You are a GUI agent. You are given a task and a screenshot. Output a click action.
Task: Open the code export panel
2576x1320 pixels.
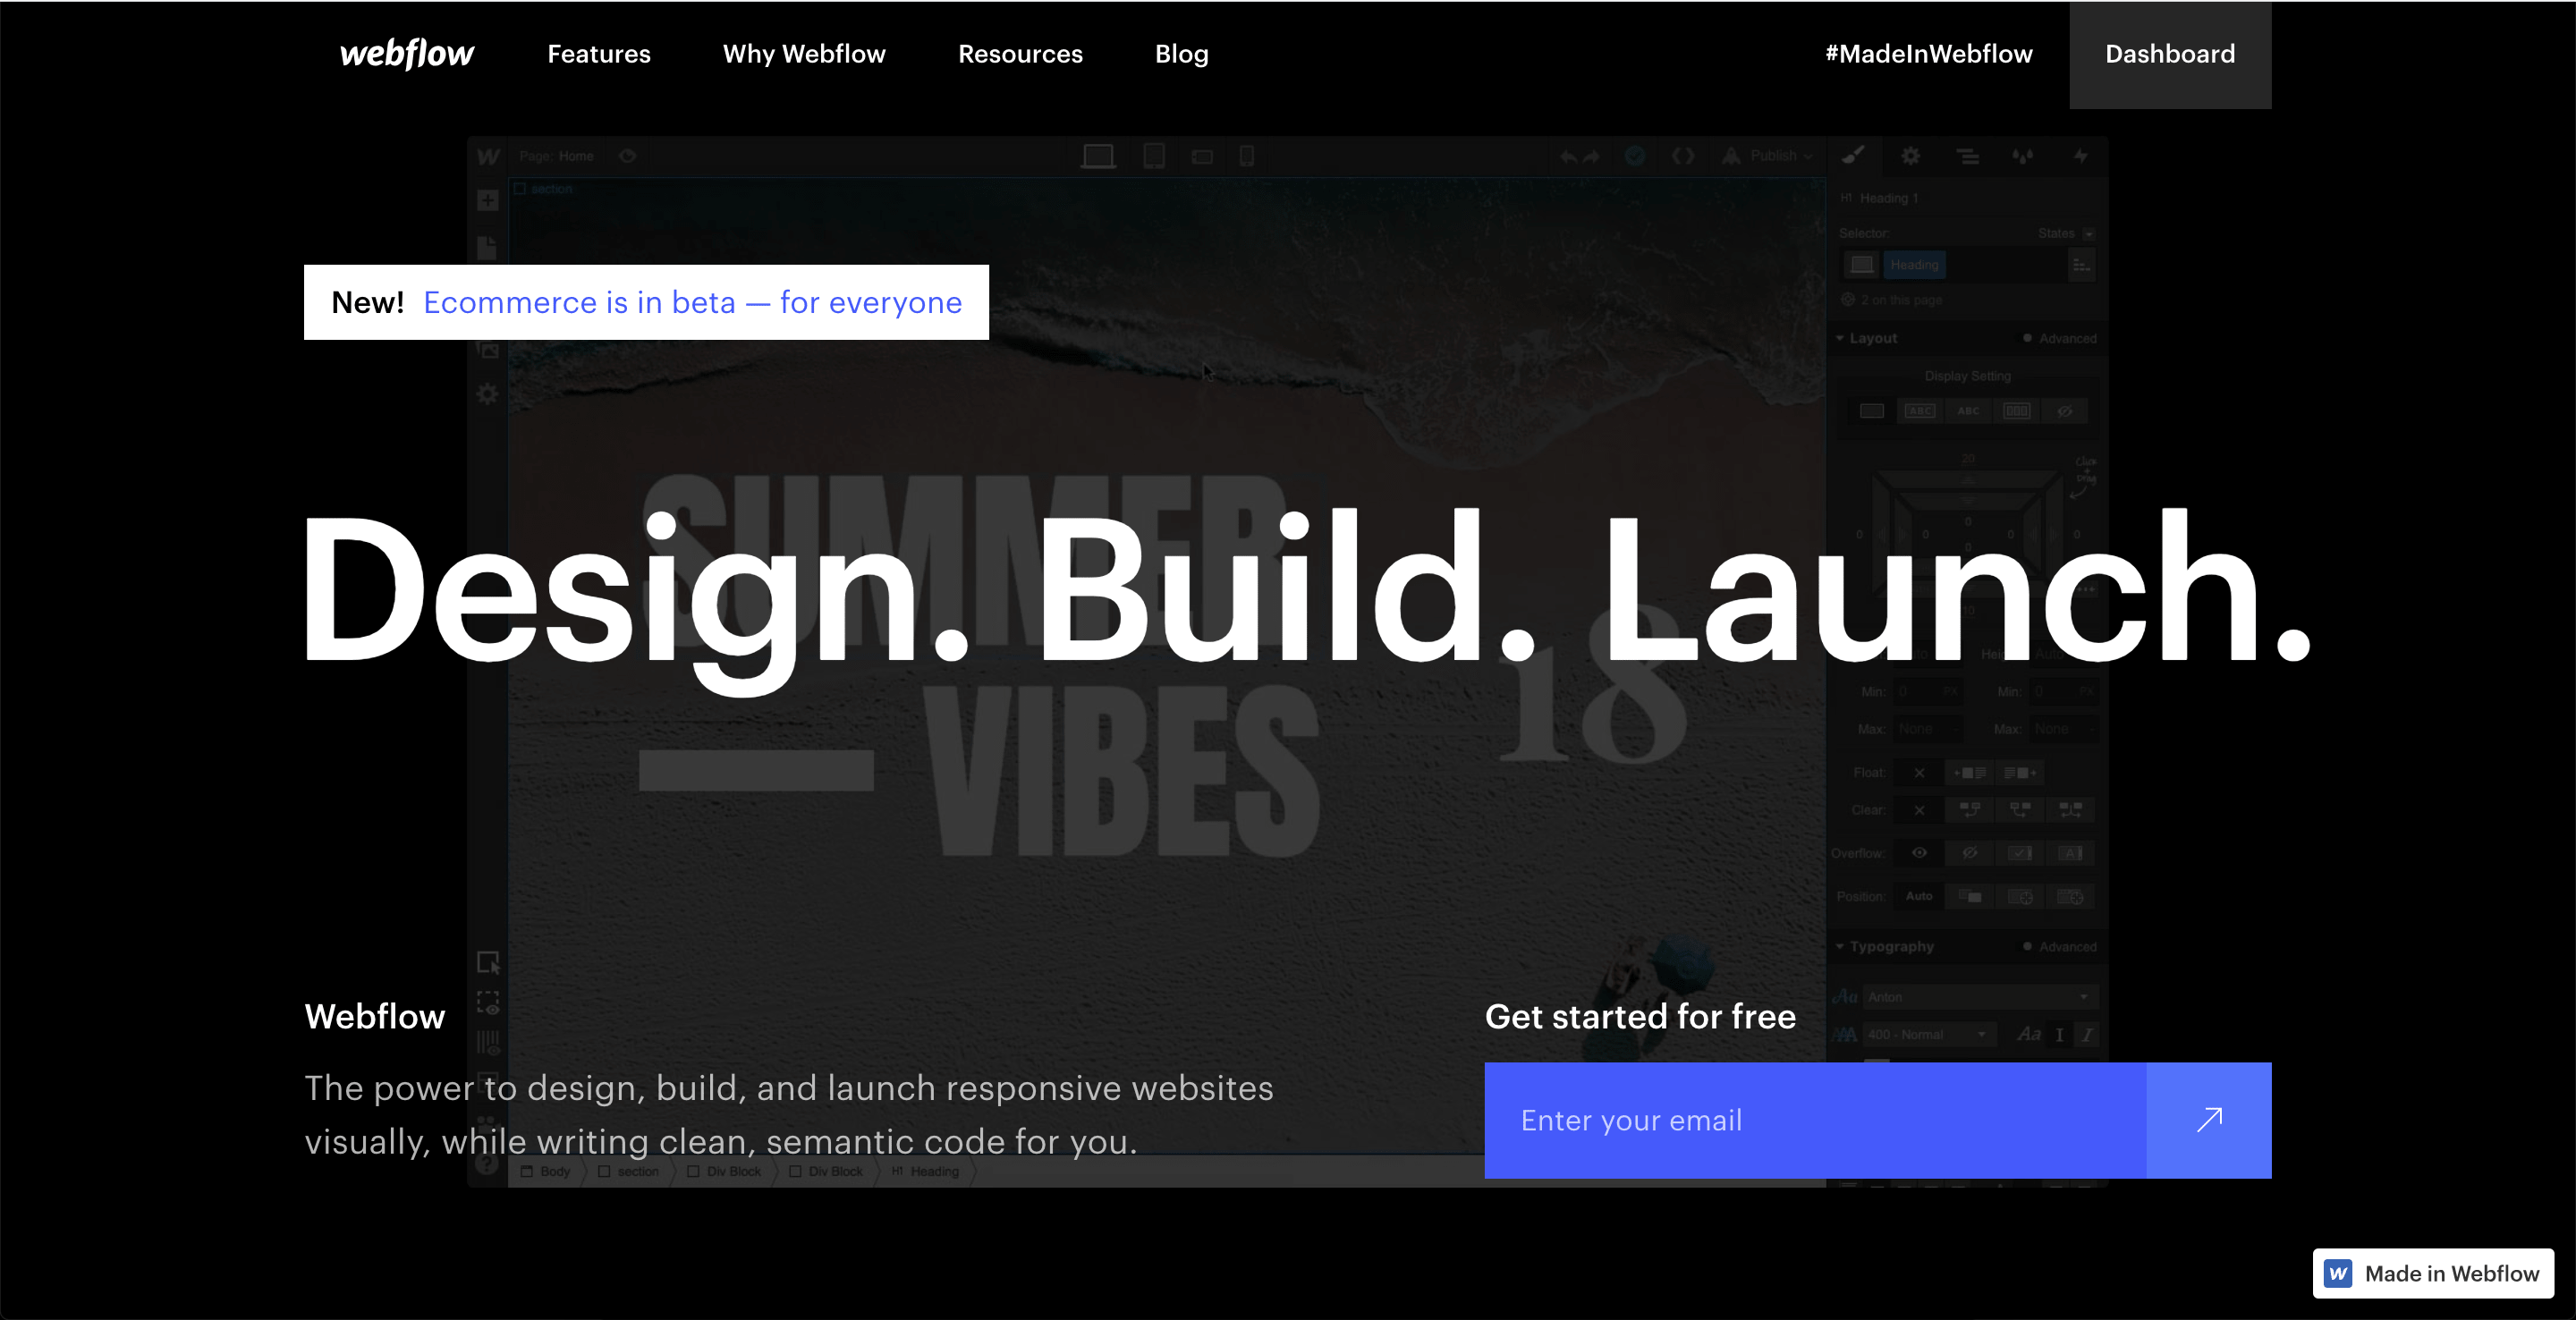click(1684, 156)
